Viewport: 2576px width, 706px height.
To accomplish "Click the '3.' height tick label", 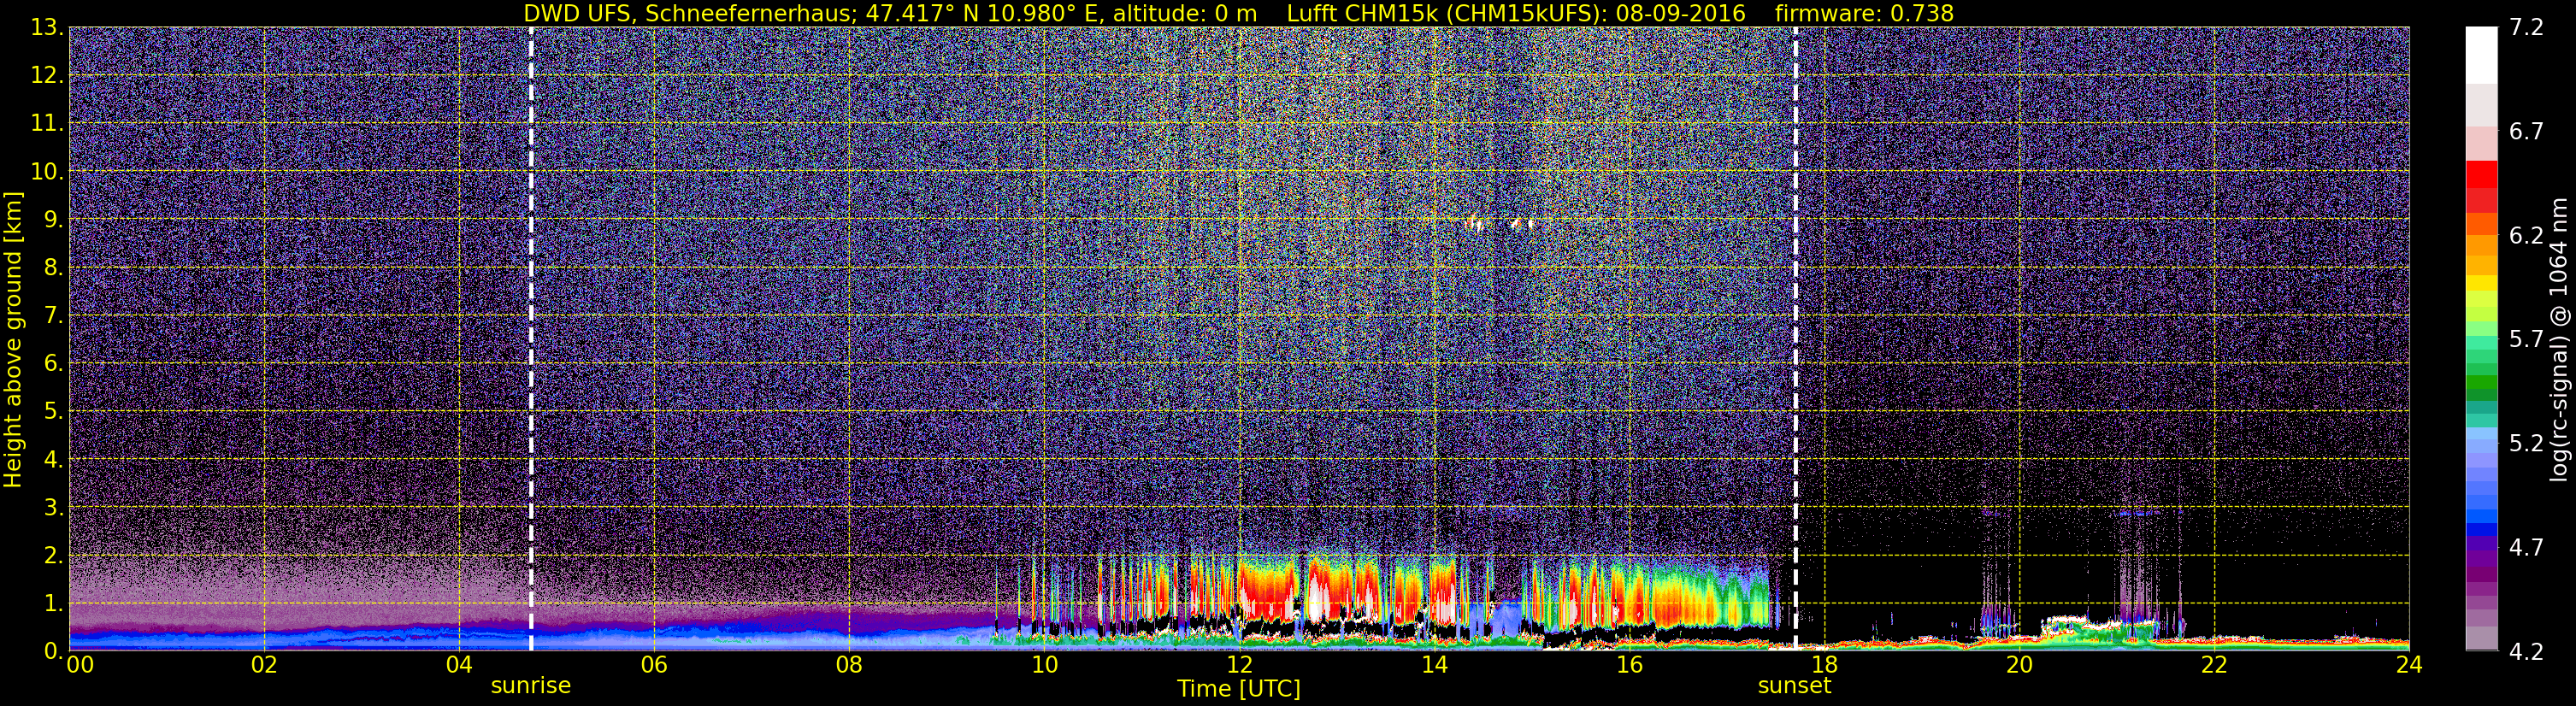I will 54,507.
